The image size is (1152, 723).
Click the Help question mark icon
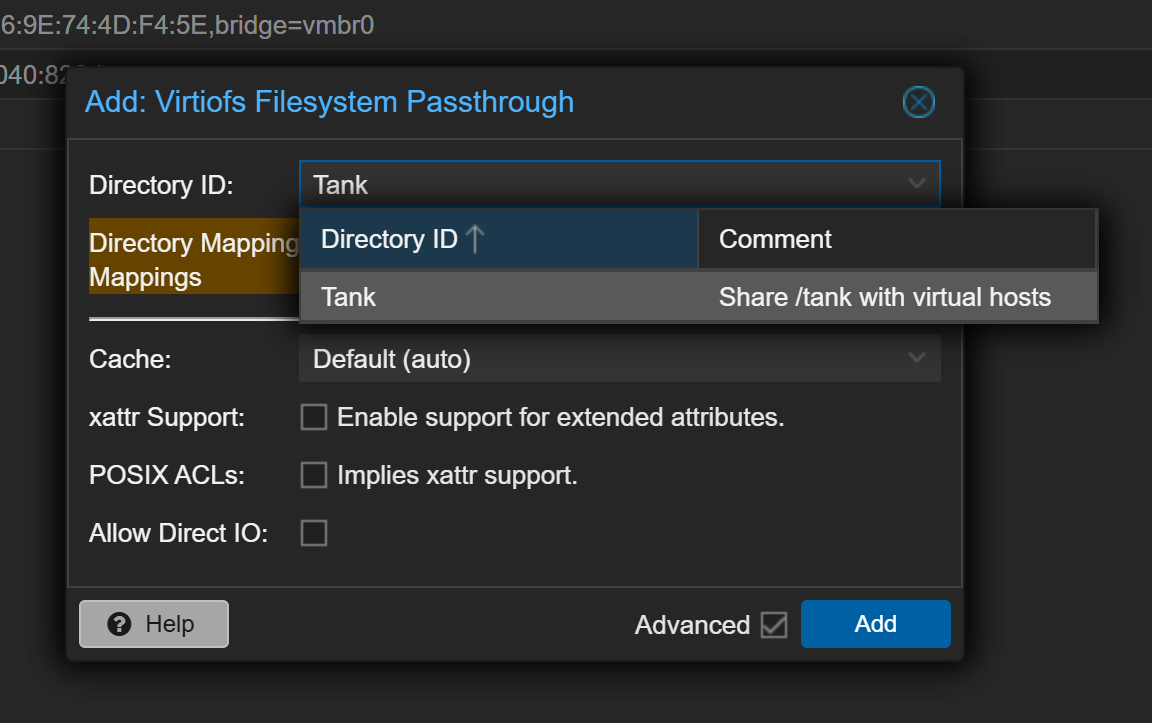(119, 624)
